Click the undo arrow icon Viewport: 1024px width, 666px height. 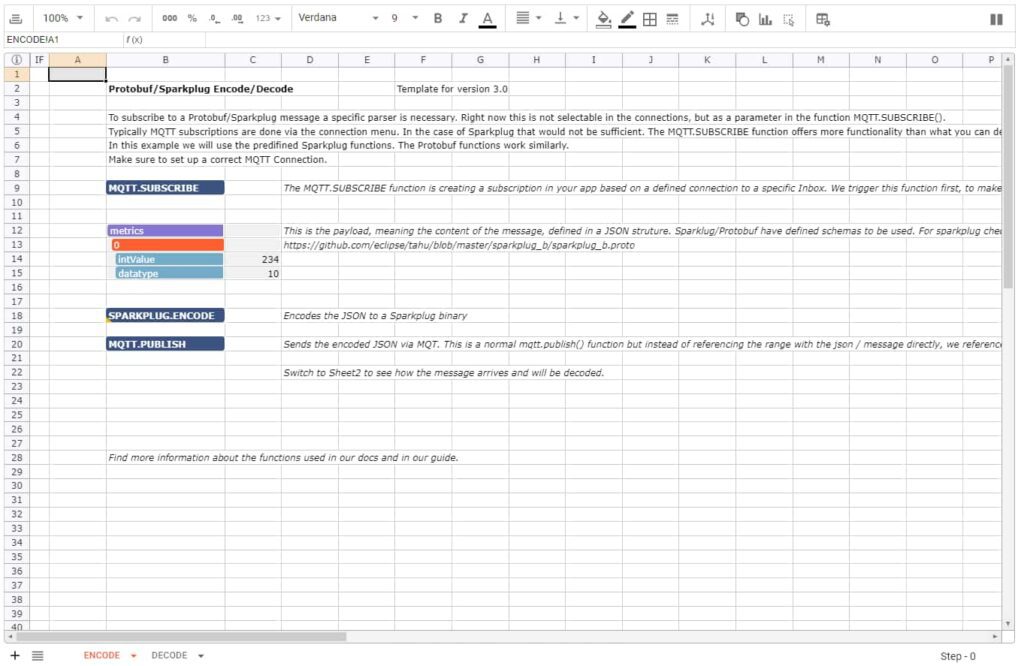point(111,18)
